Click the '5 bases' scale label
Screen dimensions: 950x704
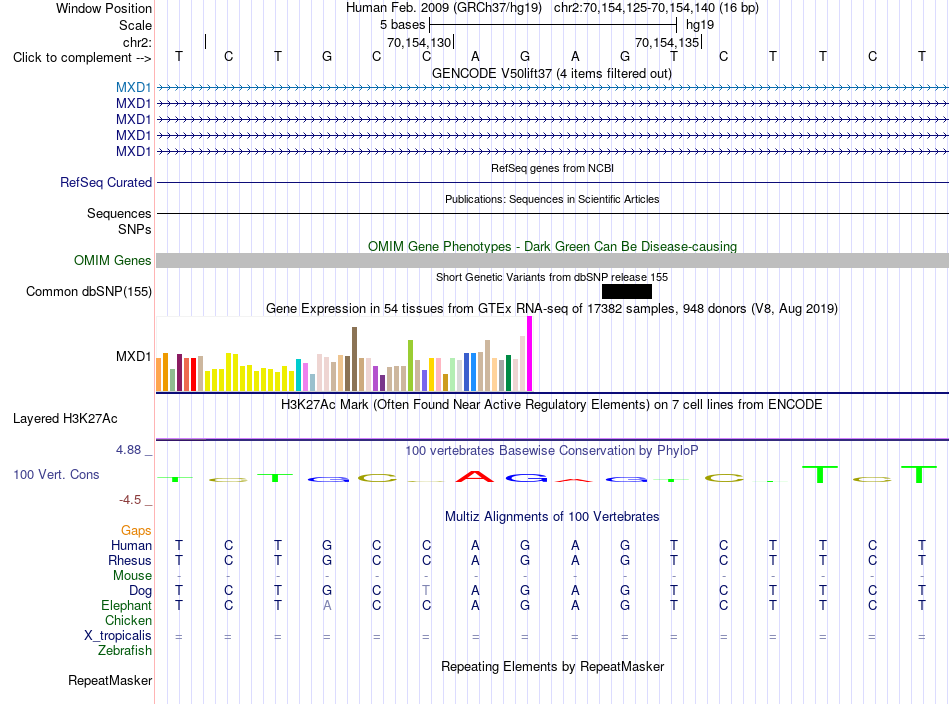coord(402,25)
